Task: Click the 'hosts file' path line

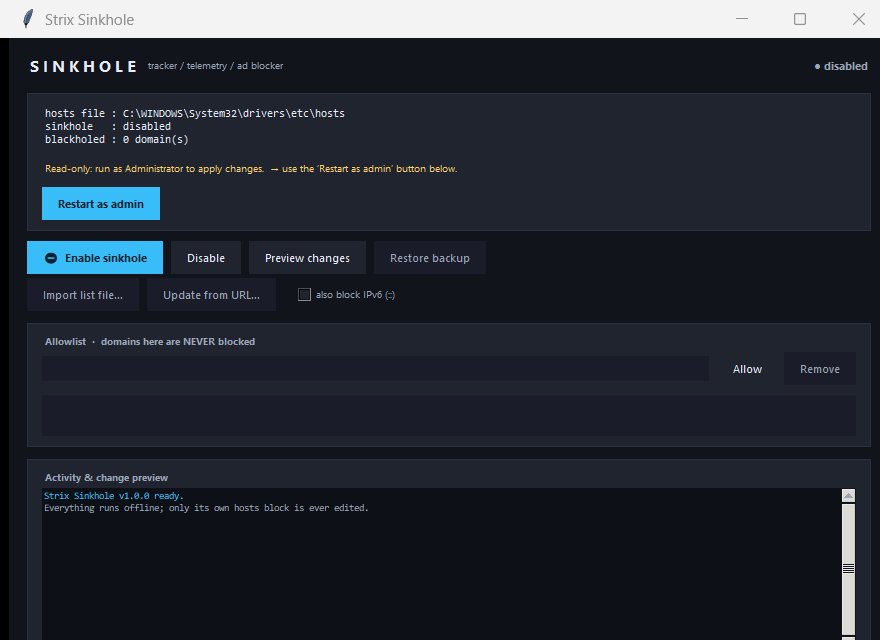Action: (195, 113)
